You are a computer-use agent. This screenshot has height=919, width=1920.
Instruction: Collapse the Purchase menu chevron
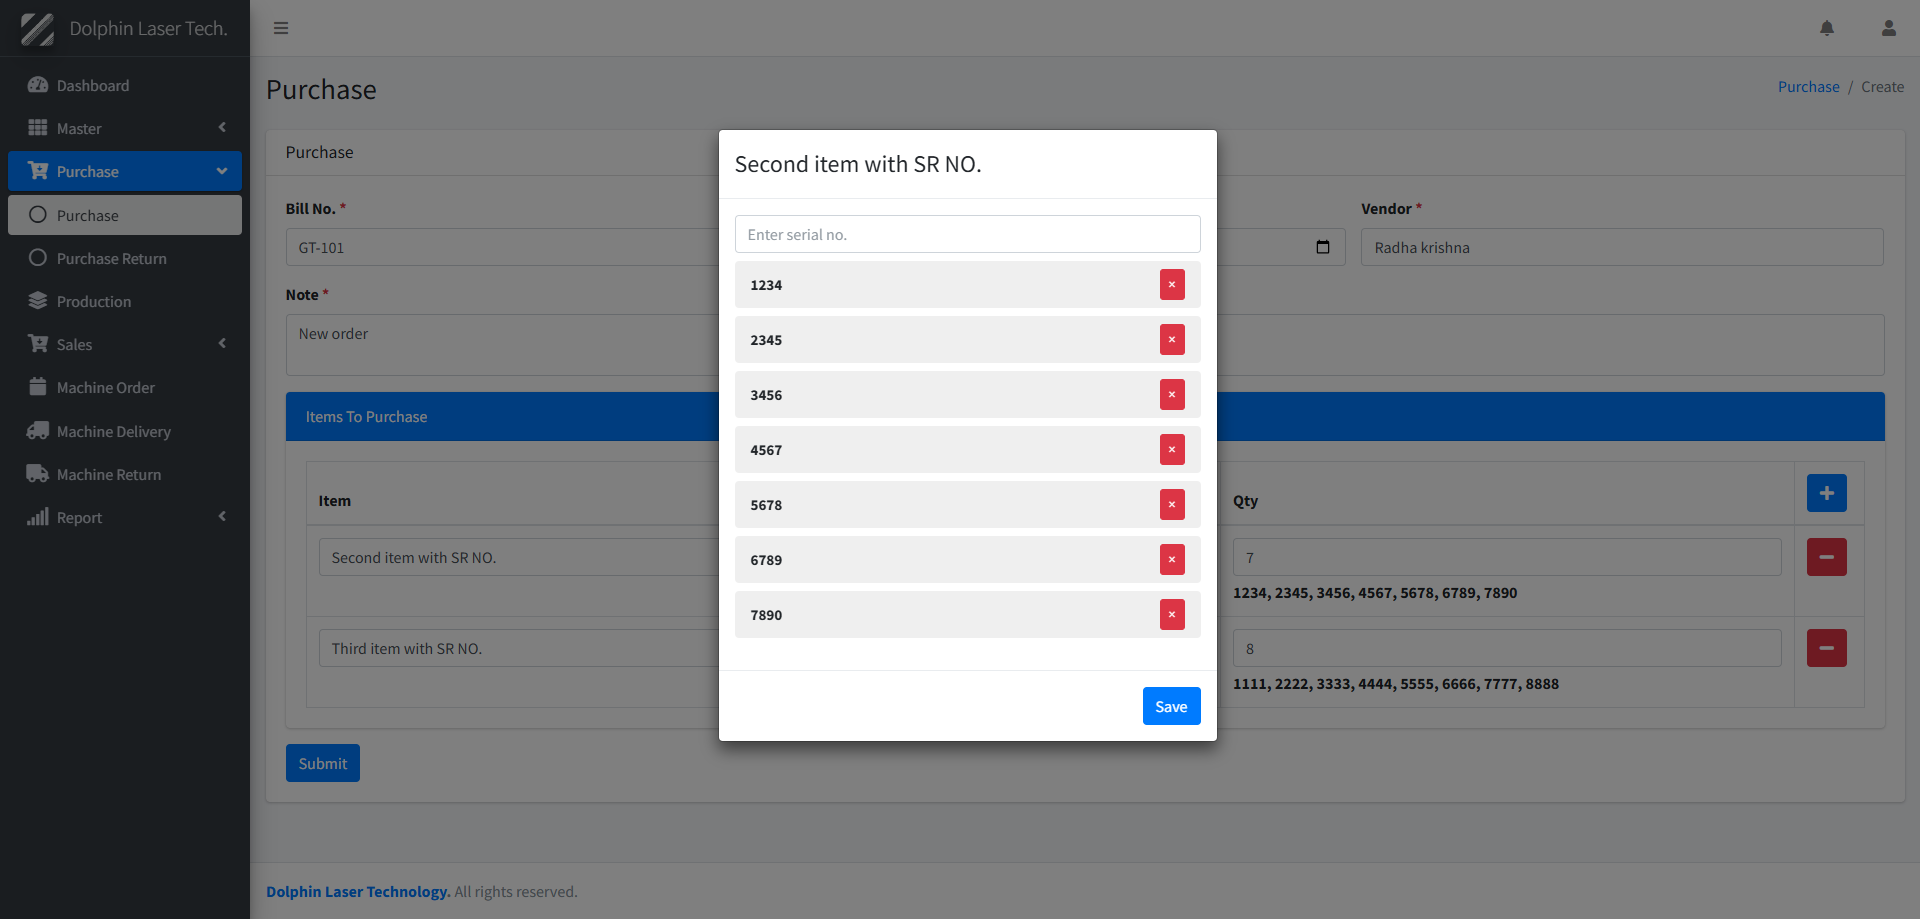[222, 171]
